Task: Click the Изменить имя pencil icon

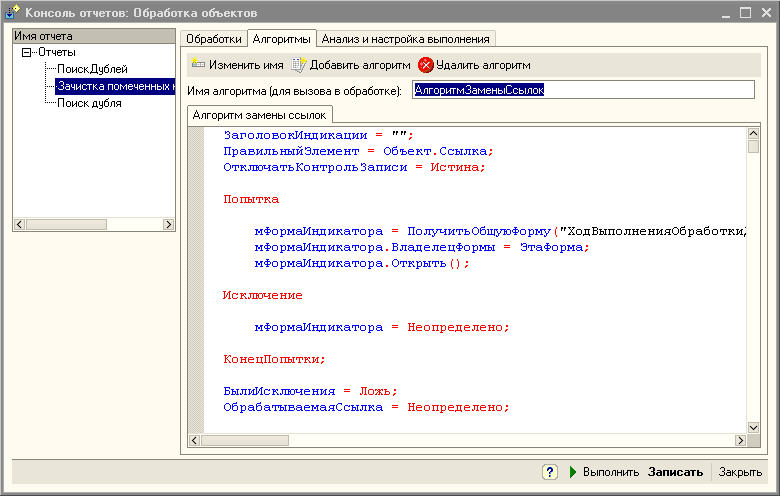Action: (x=198, y=65)
